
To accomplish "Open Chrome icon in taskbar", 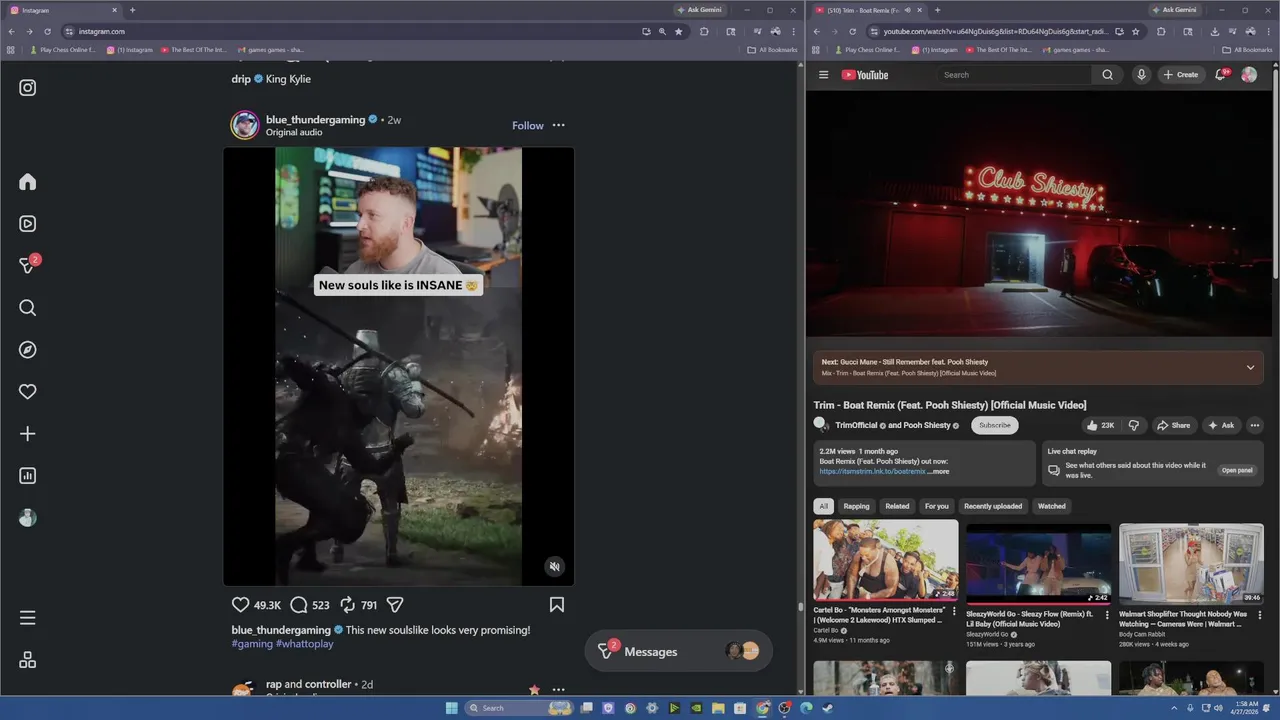I will click(x=762, y=708).
